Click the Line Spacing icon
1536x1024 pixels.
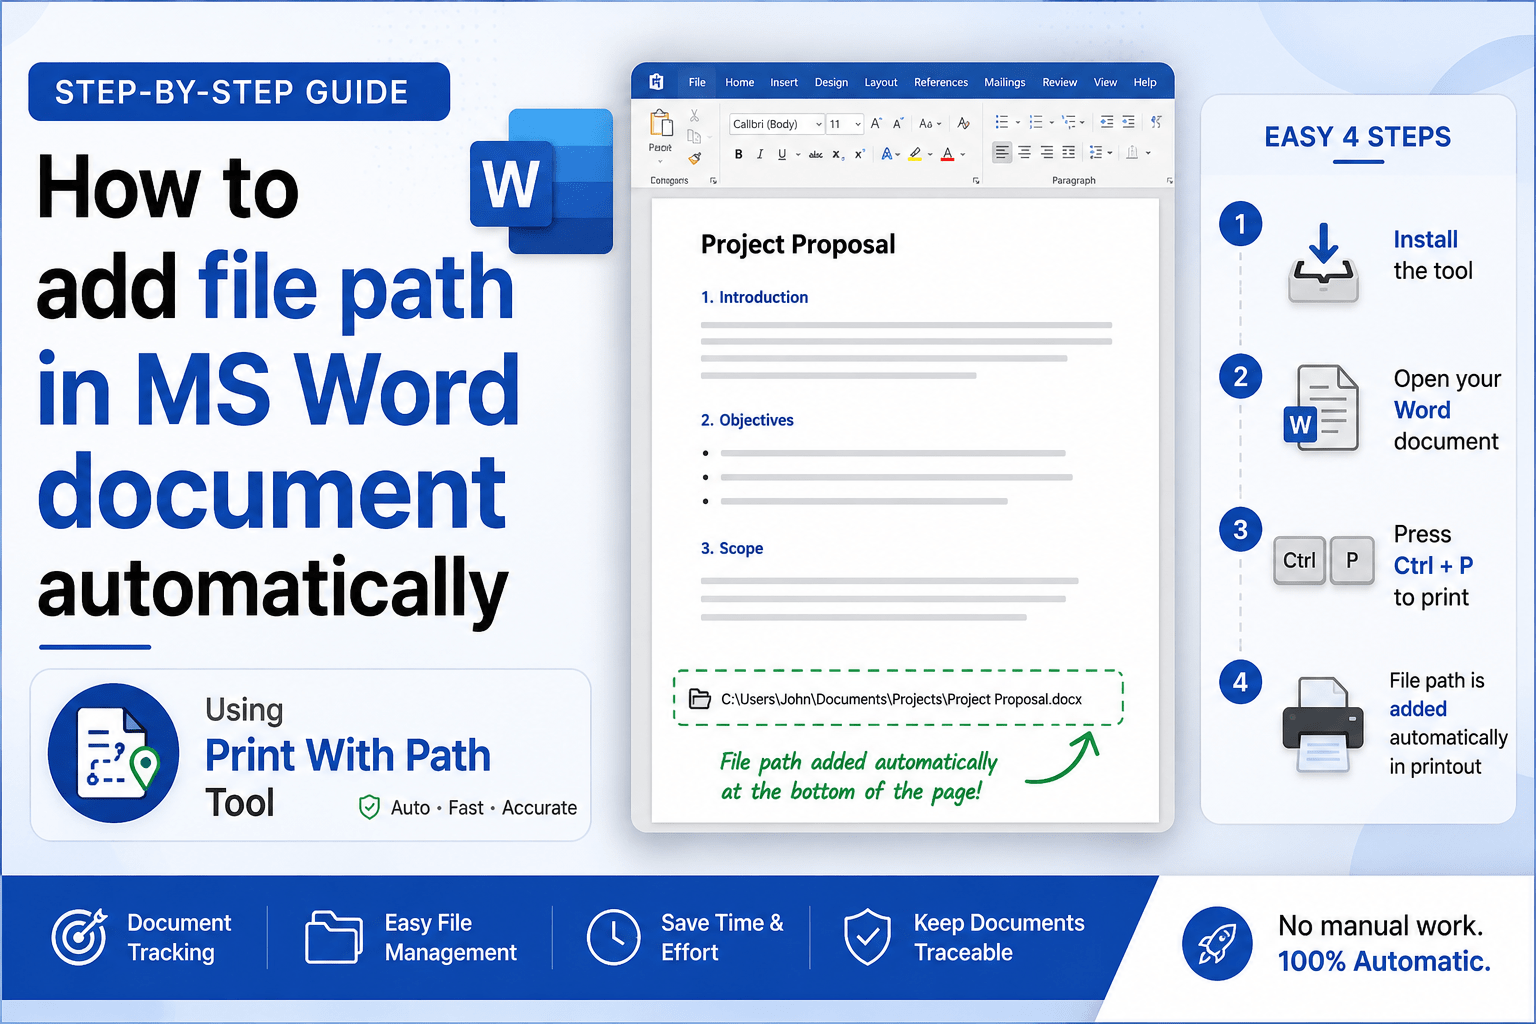1096,153
